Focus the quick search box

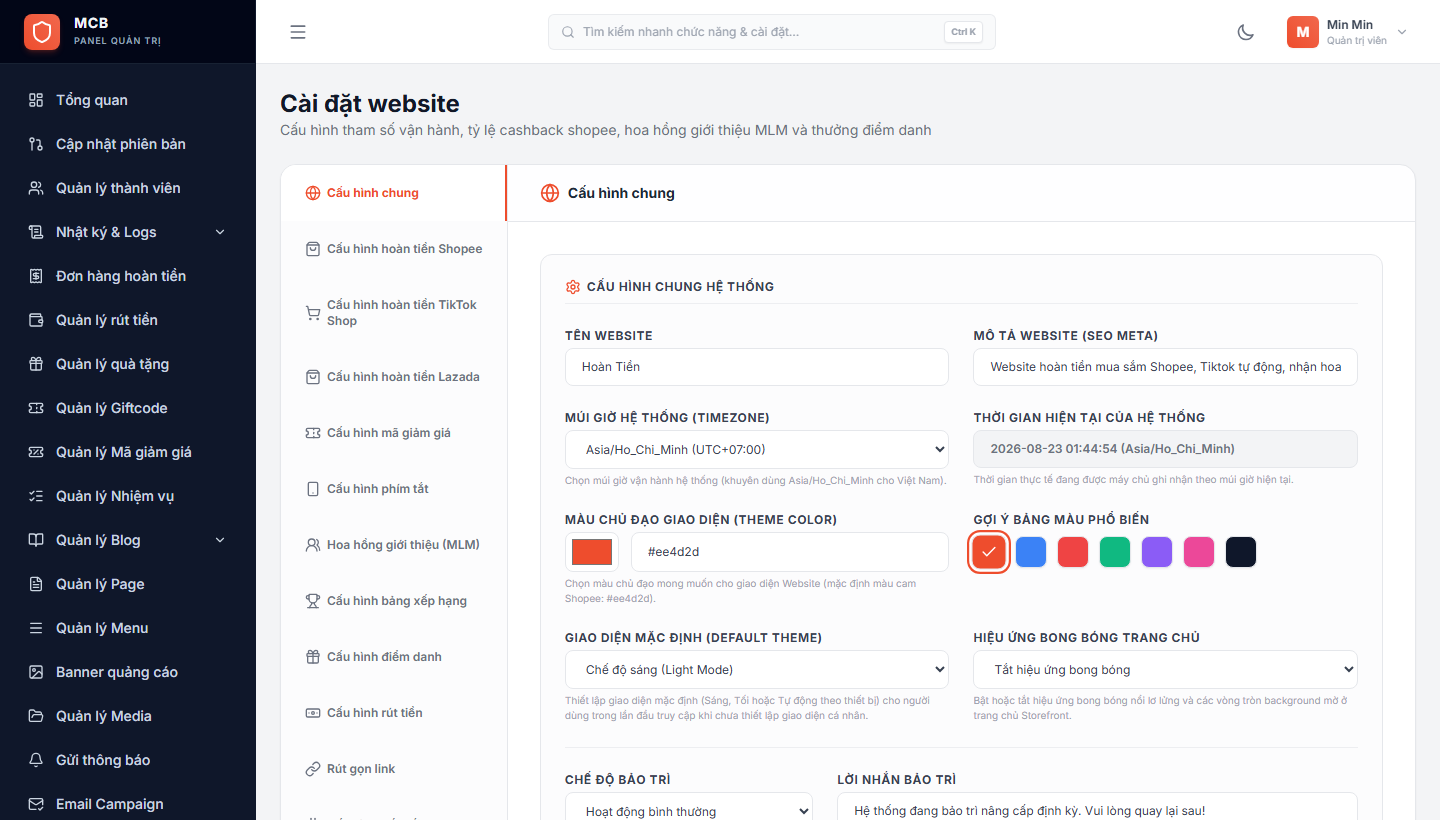(772, 32)
